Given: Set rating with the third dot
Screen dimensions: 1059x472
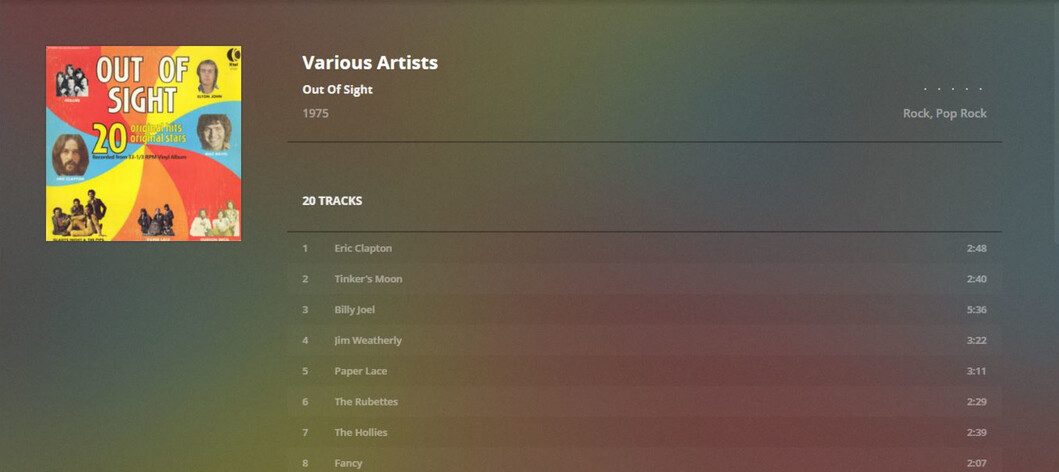Looking at the screenshot, I should pyautogui.click(x=953, y=90).
